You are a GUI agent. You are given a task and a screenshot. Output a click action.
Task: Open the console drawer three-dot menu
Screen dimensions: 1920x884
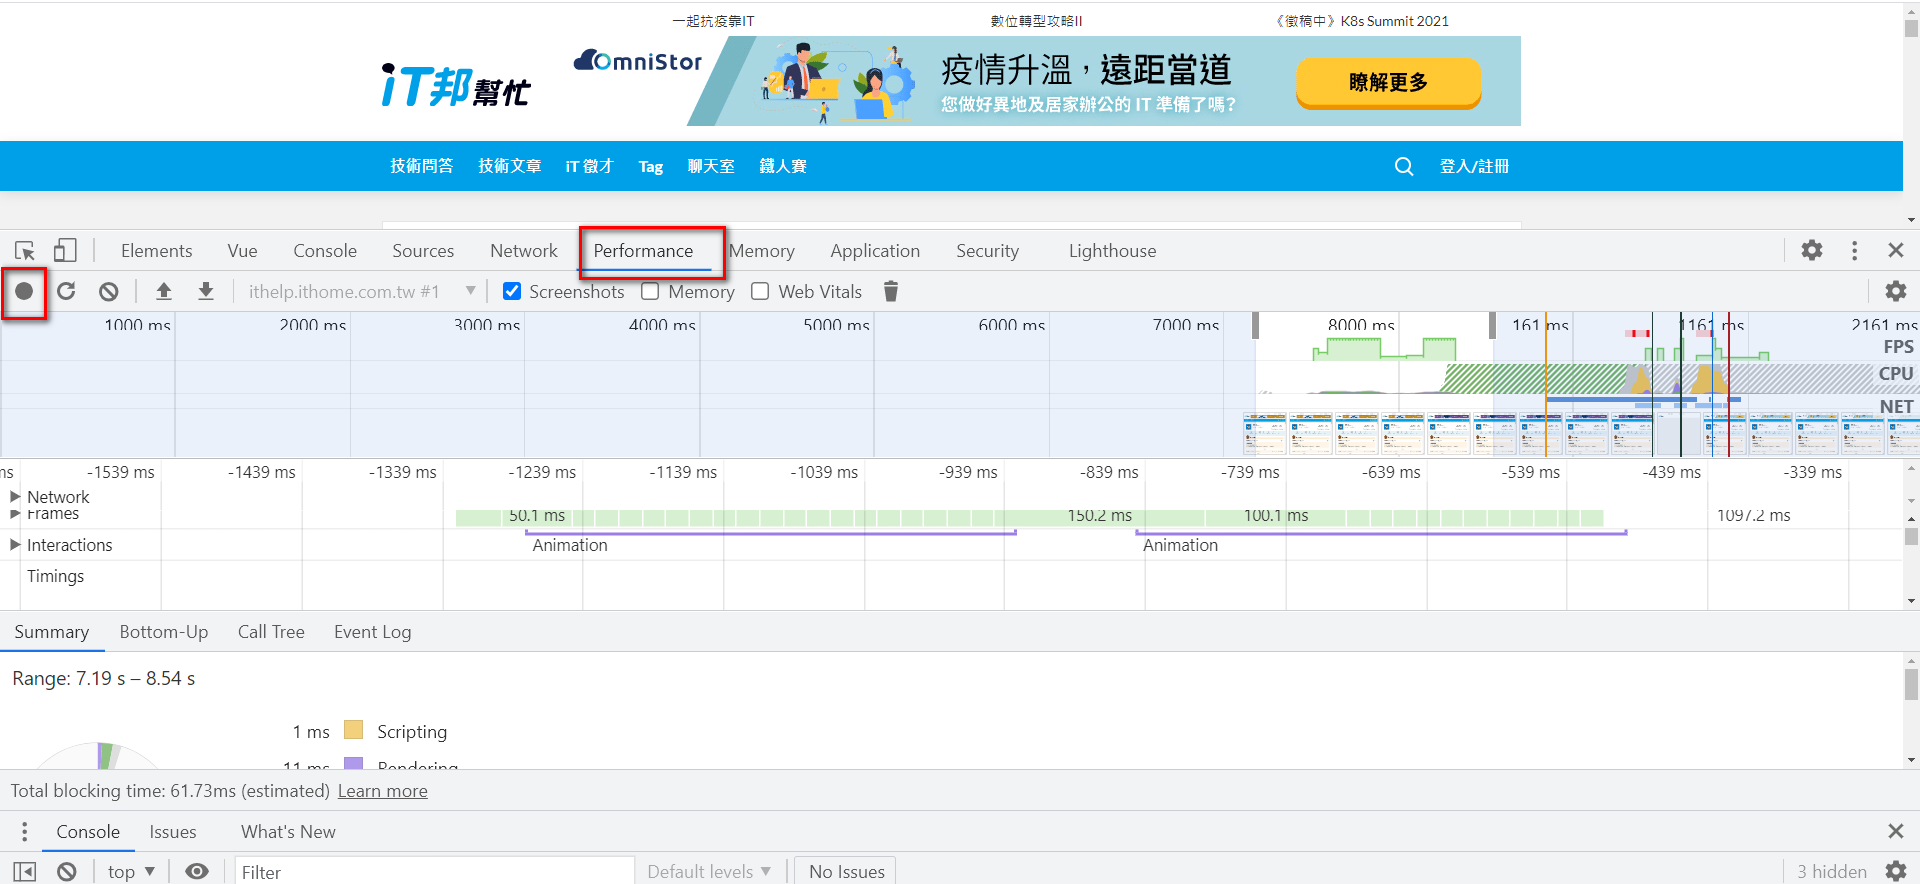point(25,831)
